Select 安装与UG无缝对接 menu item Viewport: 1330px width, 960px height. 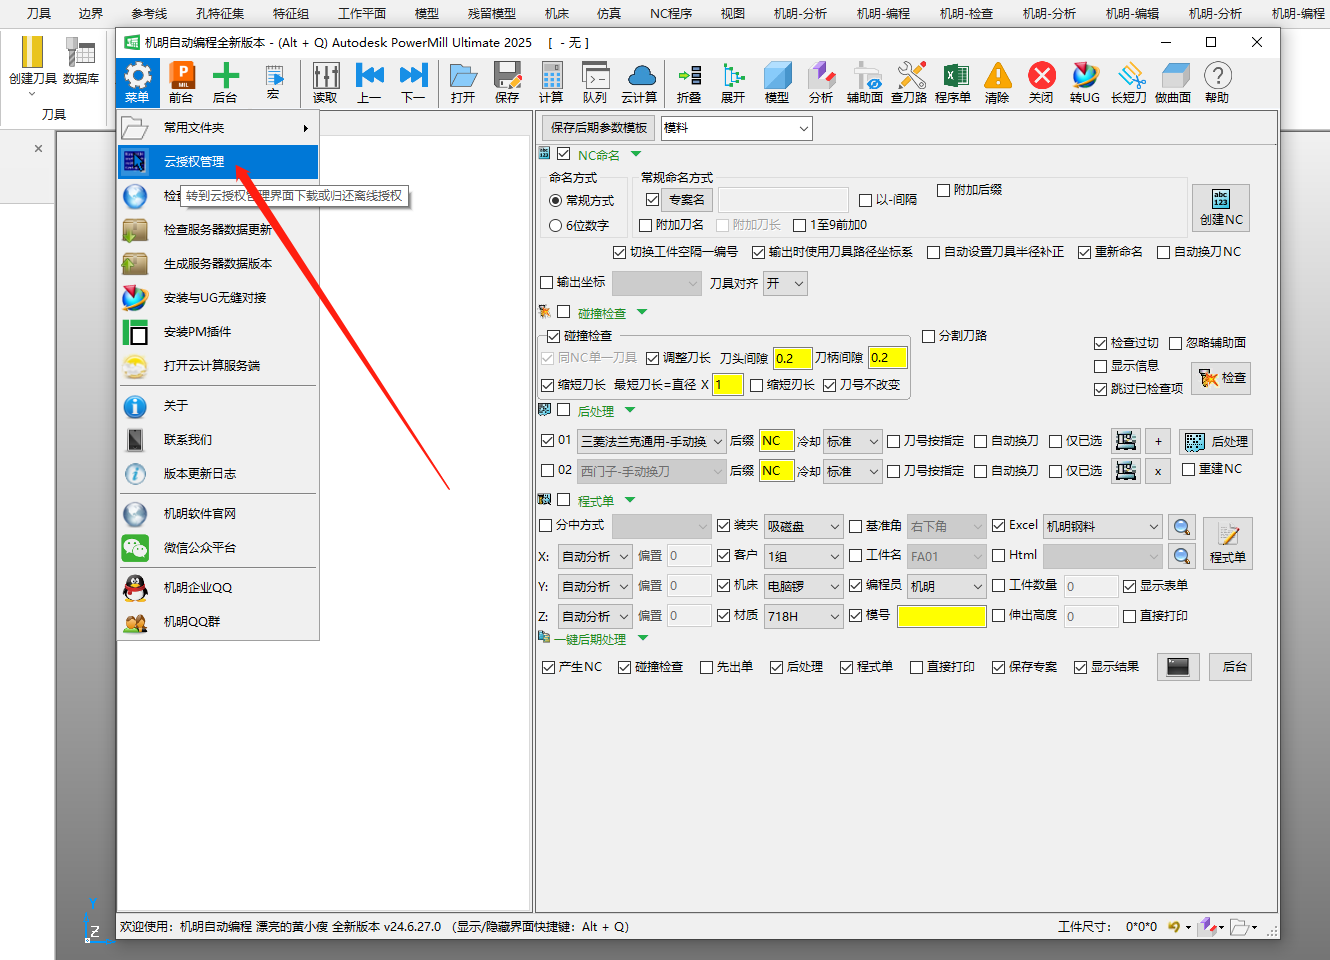[x=218, y=298]
